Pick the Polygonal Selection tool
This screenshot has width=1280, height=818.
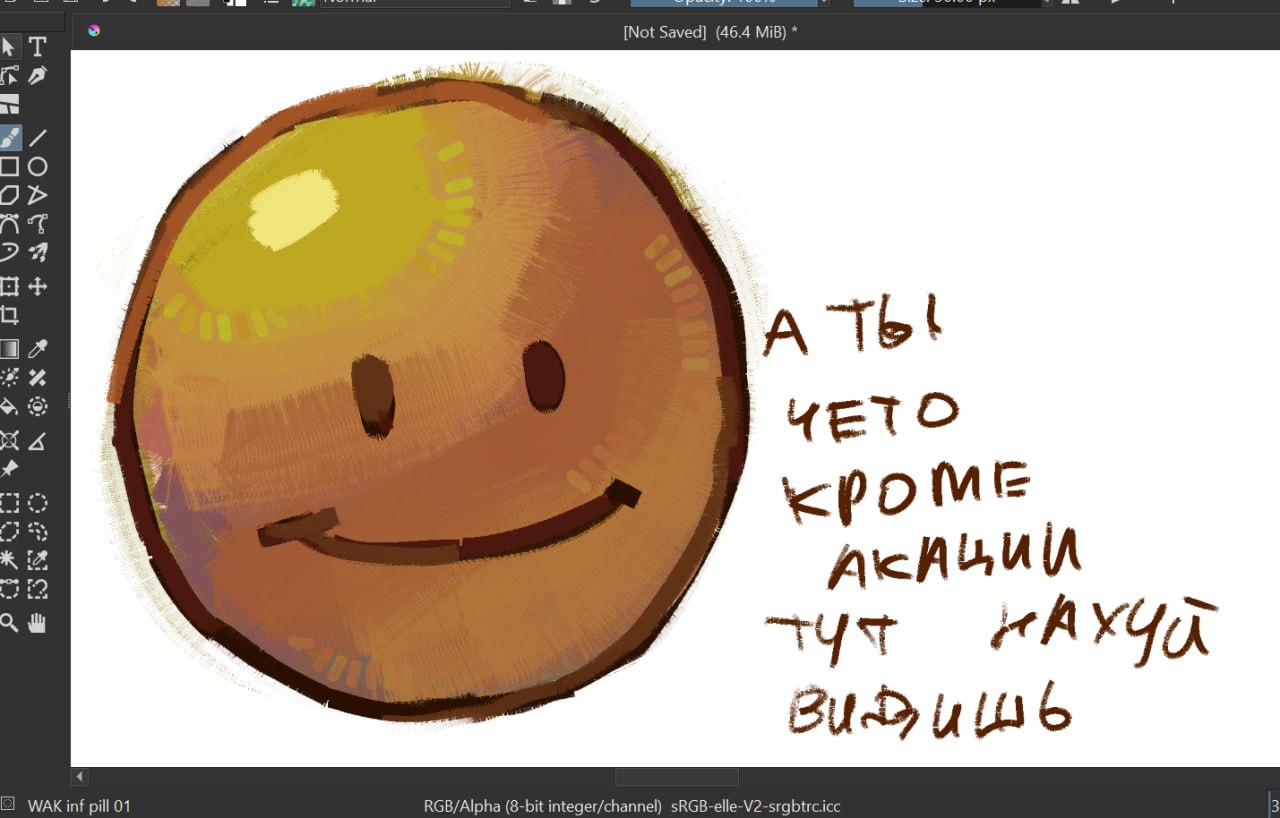tap(9, 531)
